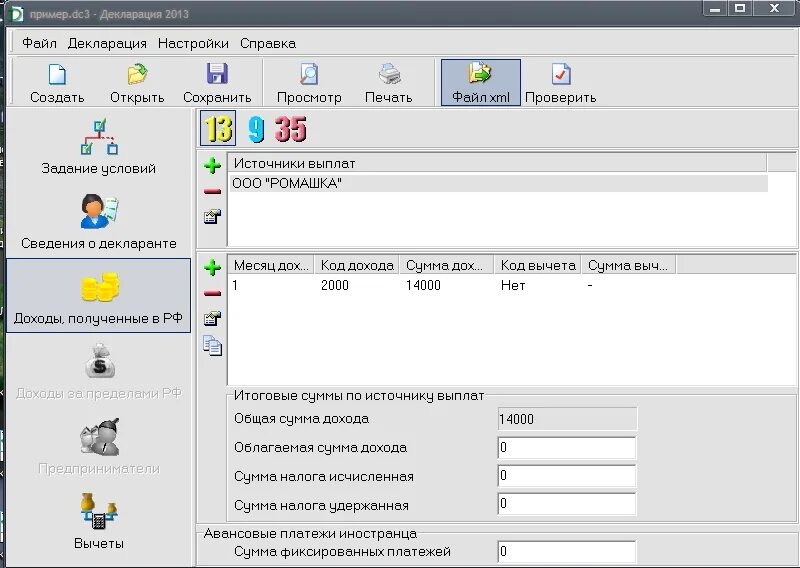The width and height of the screenshot is (800, 568).
Task: Select income code cell 2000
Action: [x=335, y=285]
